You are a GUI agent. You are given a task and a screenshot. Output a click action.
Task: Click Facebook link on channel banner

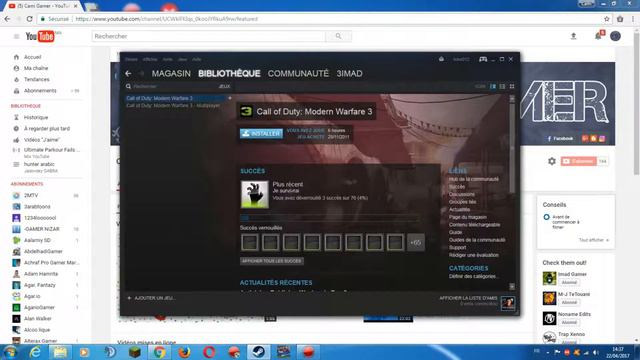coord(560,139)
